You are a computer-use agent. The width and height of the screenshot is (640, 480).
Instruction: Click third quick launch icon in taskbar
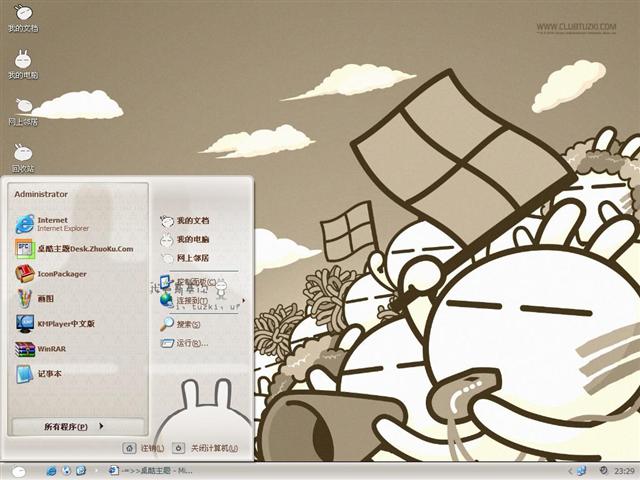(81, 471)
